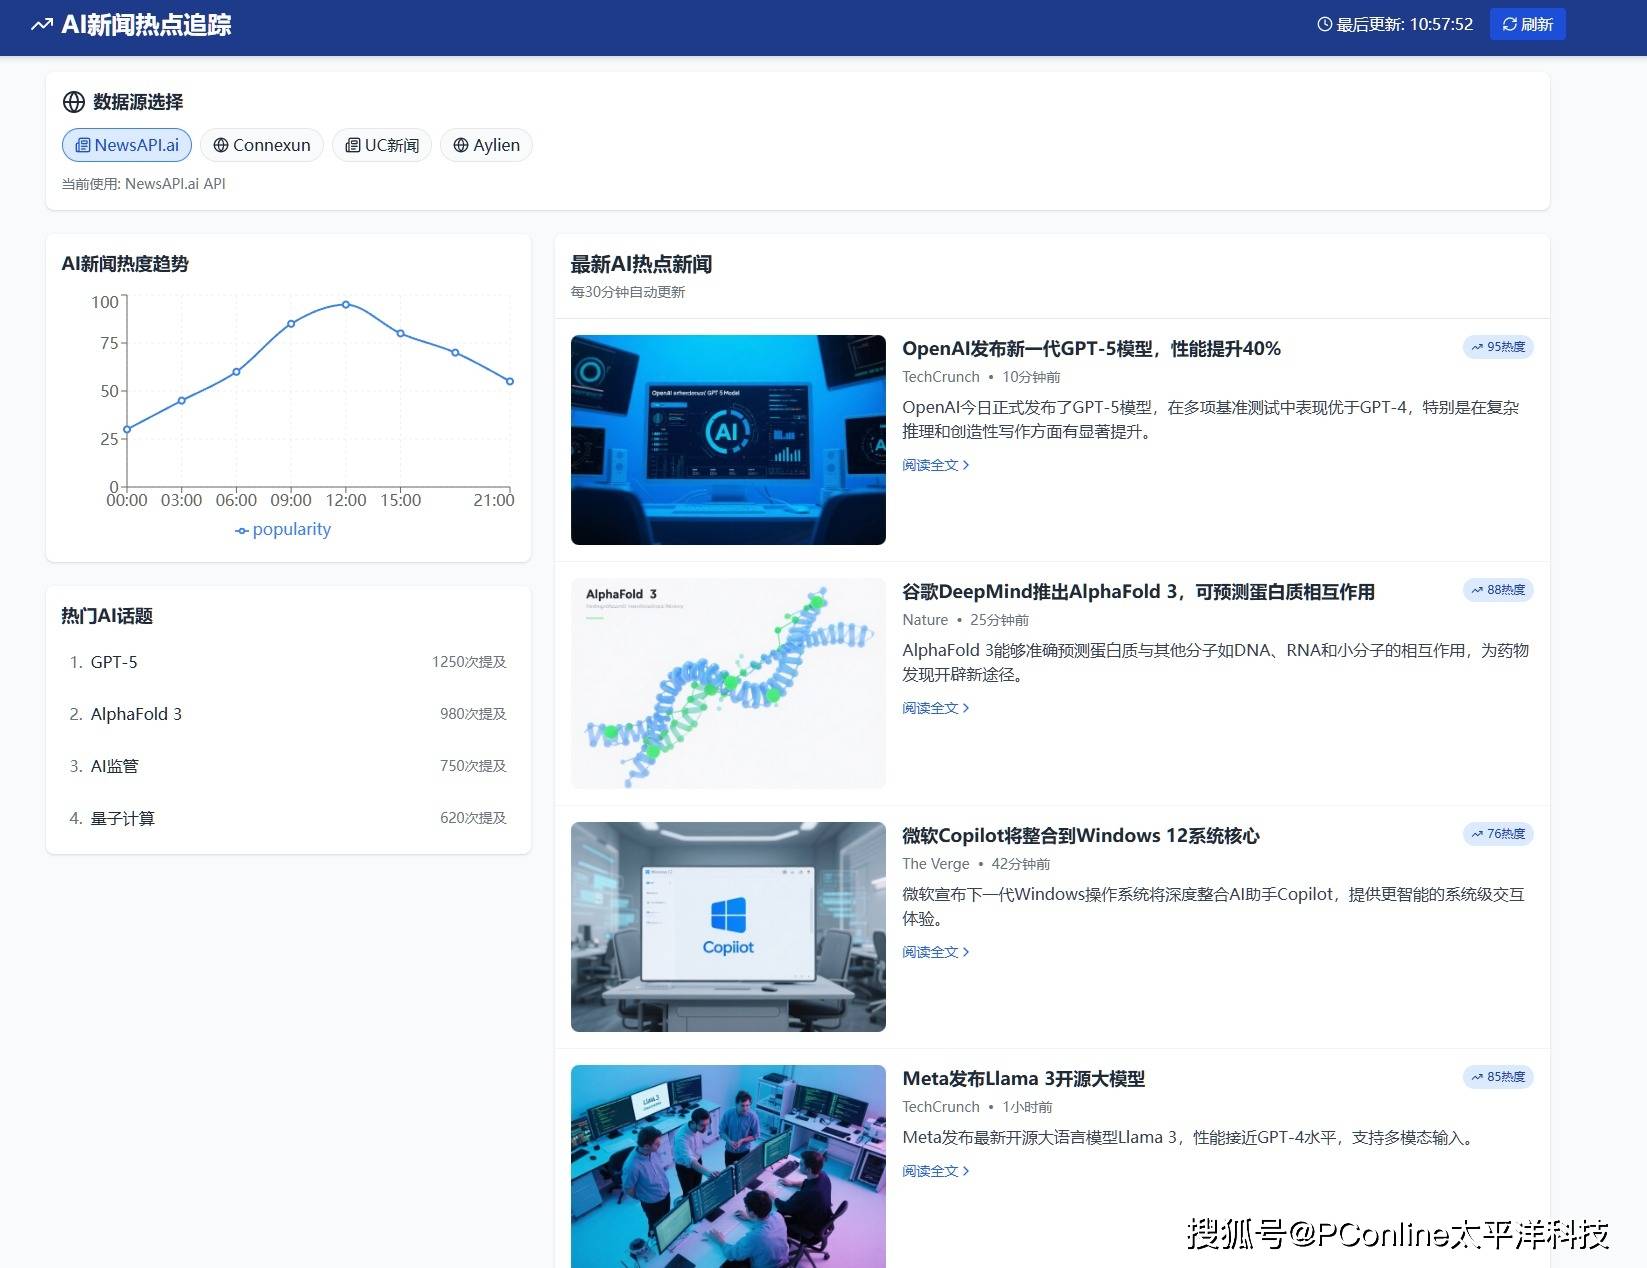
Task: Click the 95热度 trend badge
Action: (x=1497, y=347)
